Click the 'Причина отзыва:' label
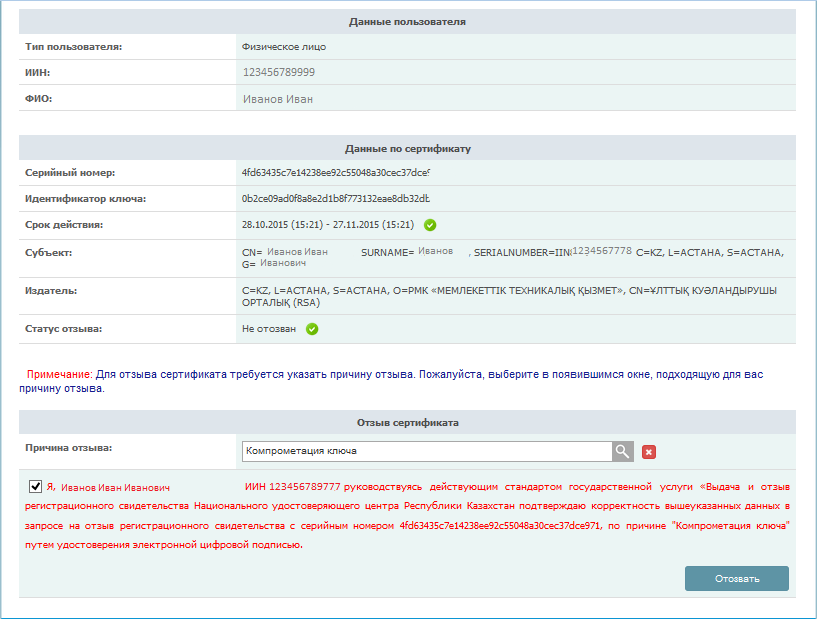The width and height of the screenshot is (817, 619). tap(69, 447)
